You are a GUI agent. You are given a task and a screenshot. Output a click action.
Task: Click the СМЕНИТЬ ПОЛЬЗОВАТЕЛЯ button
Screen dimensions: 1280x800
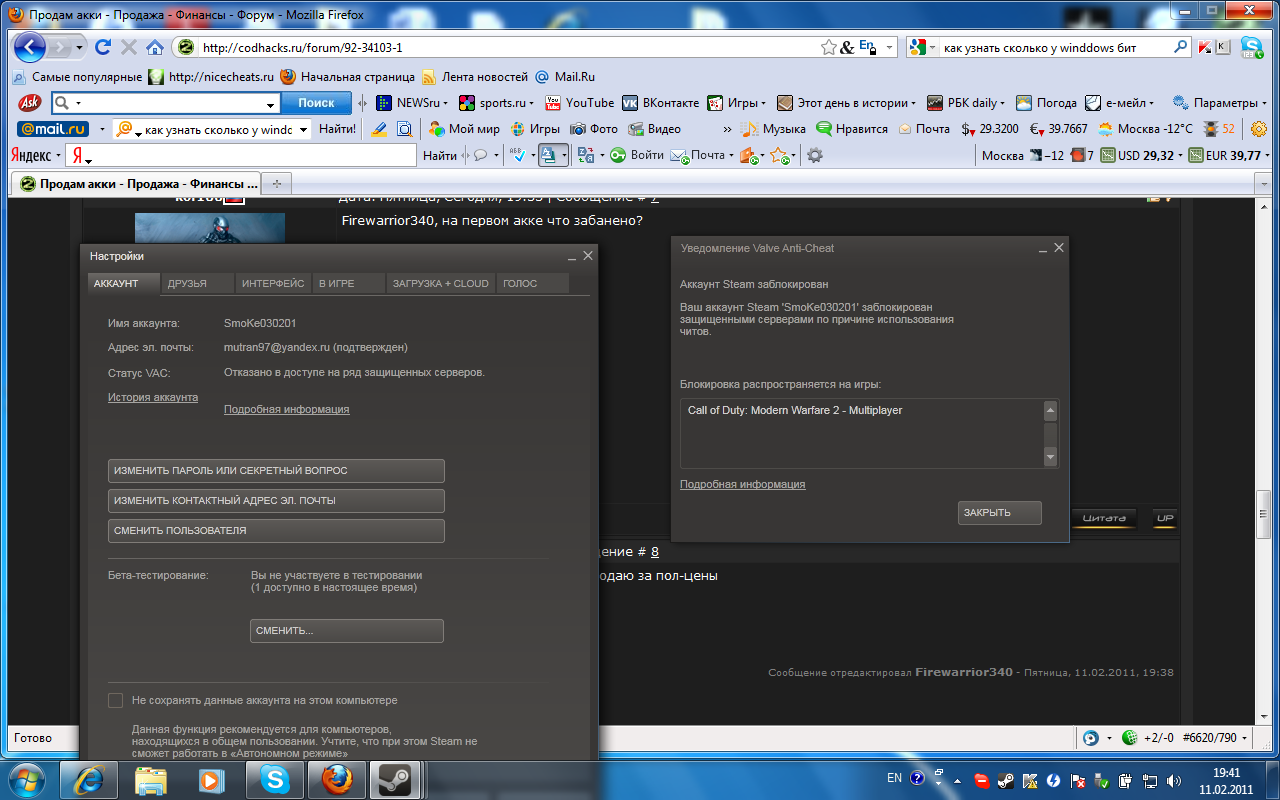click(276, 531)
